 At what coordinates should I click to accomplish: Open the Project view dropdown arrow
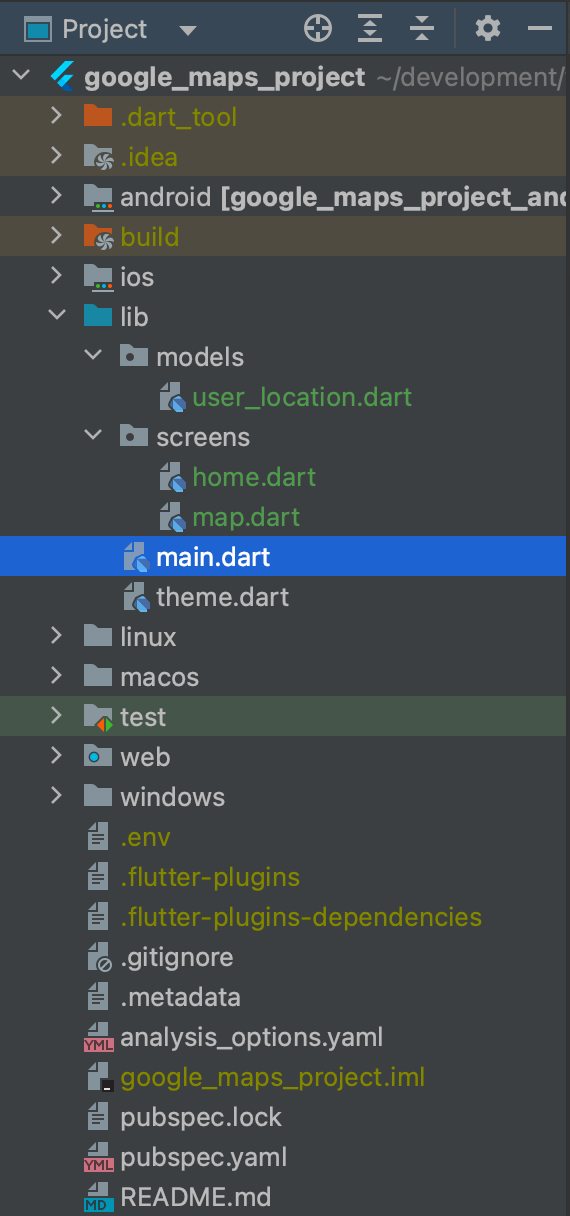187,30
